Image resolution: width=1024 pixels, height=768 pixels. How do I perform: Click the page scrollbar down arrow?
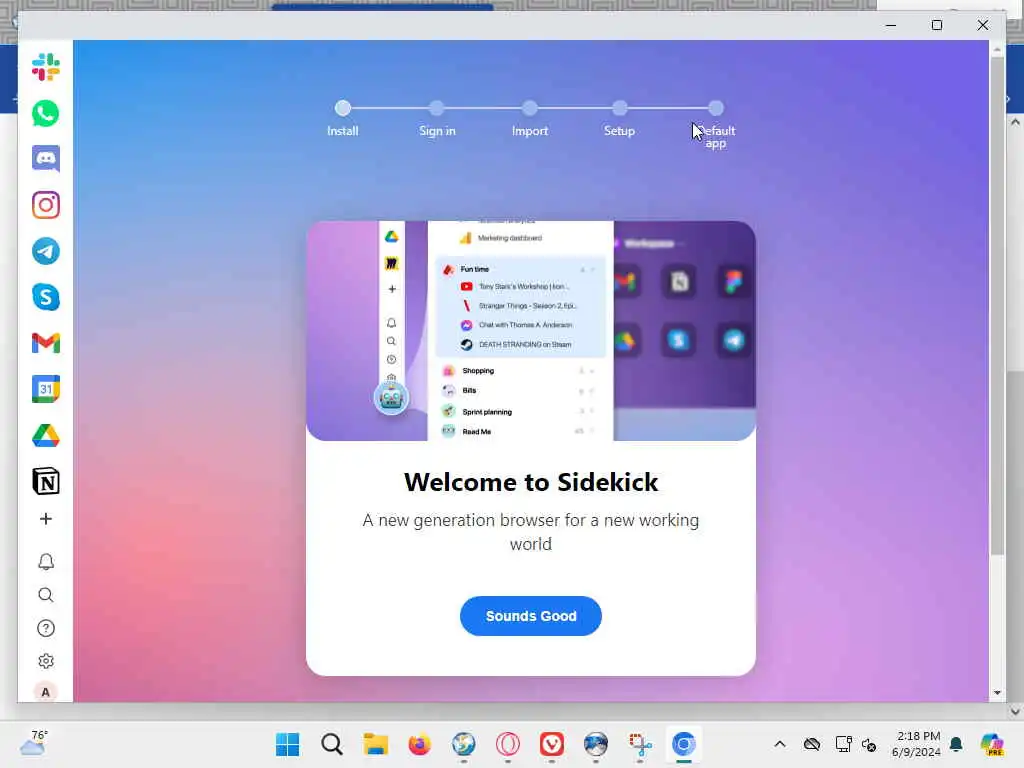tap(997, 693)
